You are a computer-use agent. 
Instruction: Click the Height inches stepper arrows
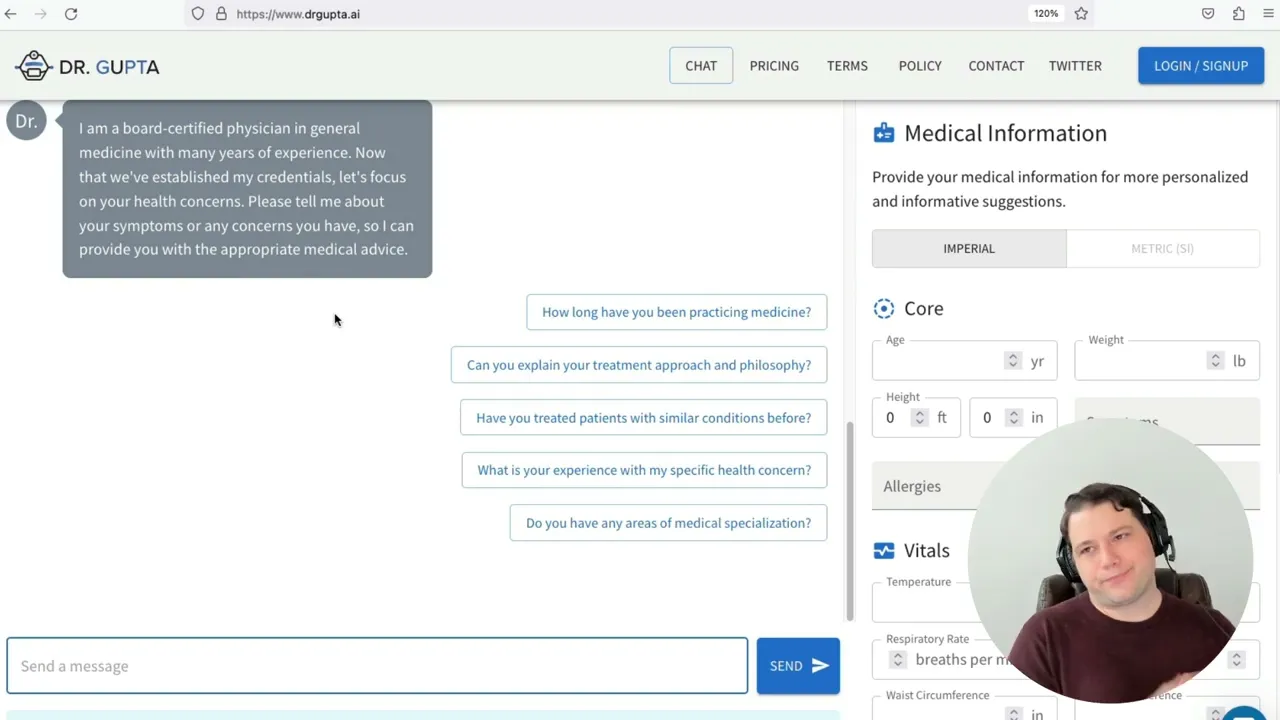(1014, 418)
